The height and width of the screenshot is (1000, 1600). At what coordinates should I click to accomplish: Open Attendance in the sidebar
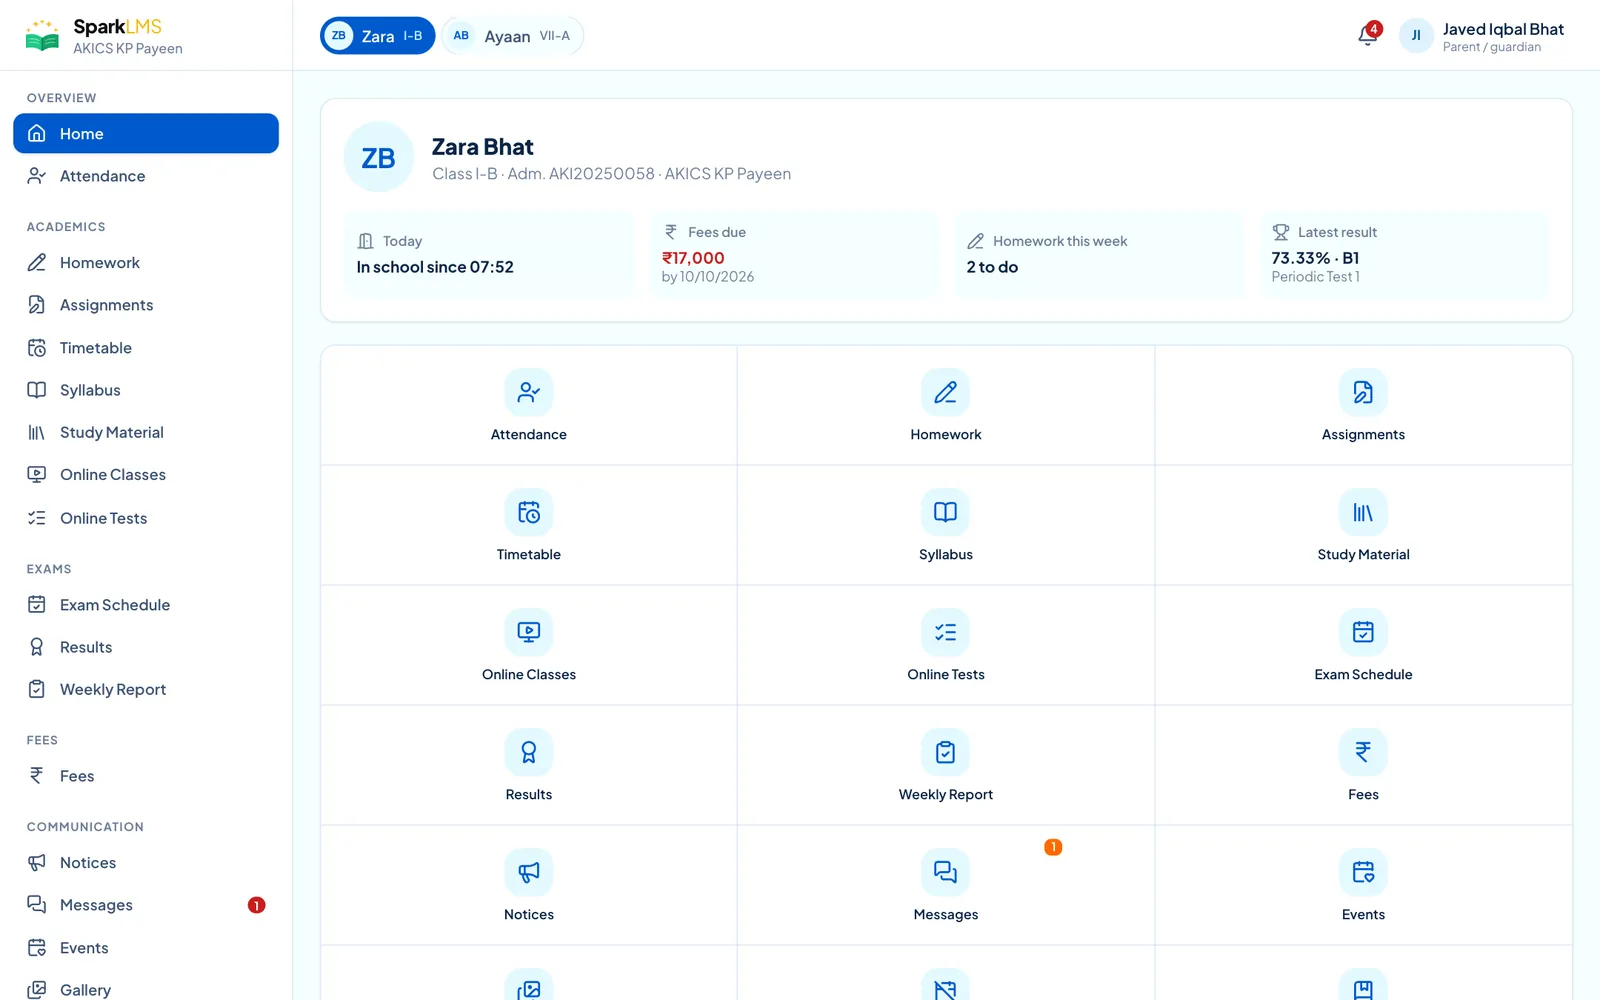[146, 176]
